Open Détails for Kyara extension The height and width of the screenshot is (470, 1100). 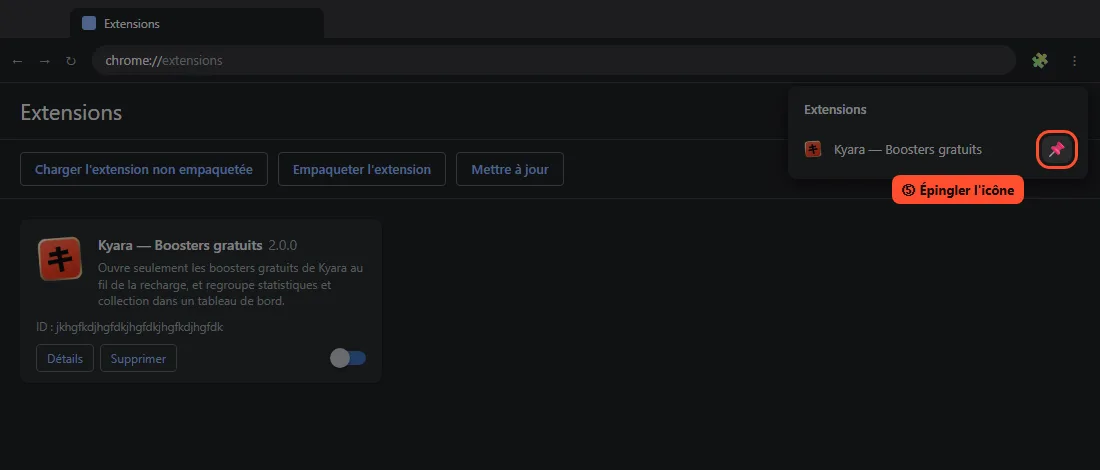point(65,358)
